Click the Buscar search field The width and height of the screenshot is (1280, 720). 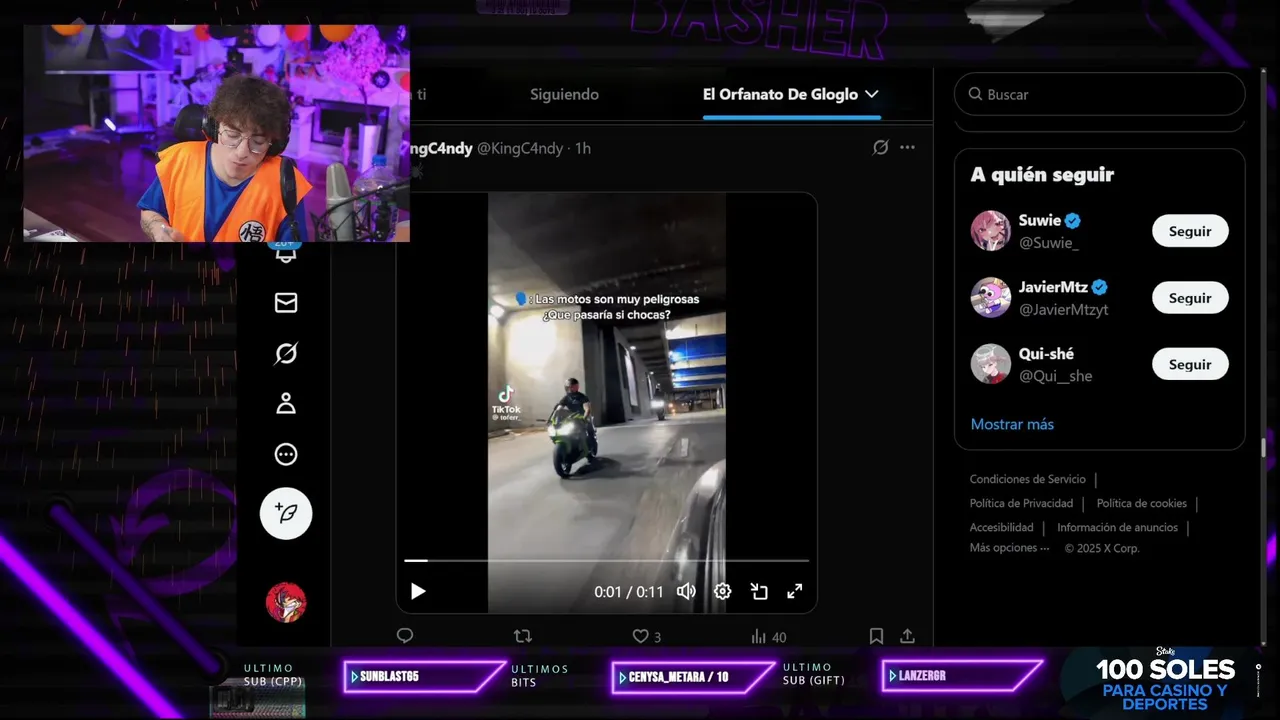(1099, 94)
